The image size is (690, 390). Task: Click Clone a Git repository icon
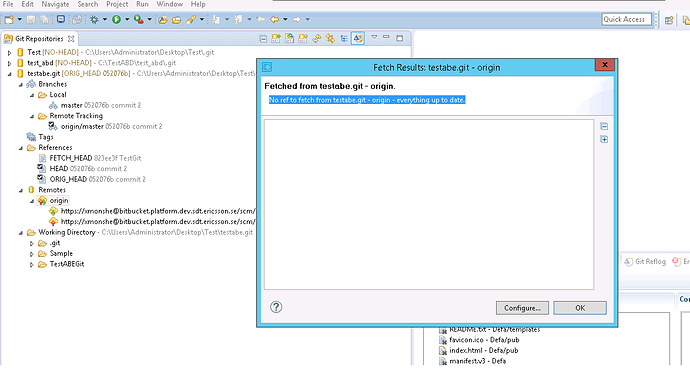[x=290, y=39]
